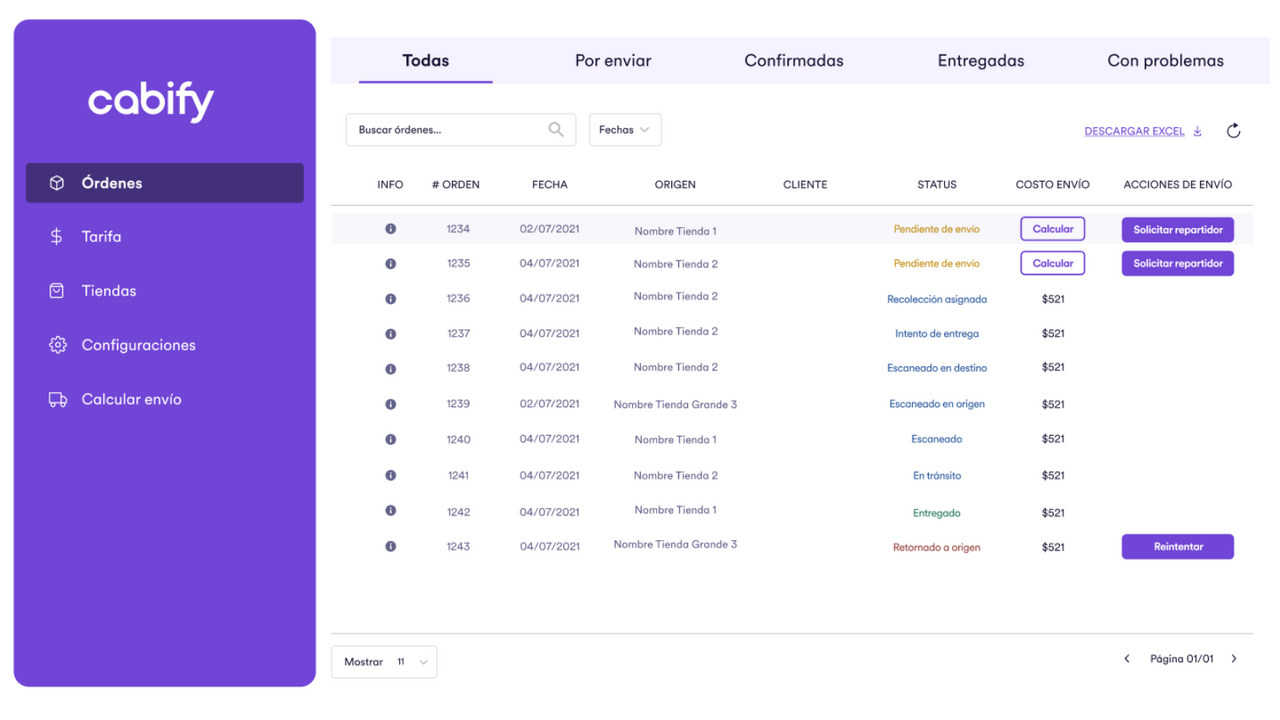Viewport: 1280px width, 720px height.
Task: Click Calcular for order 1235
Action: [1052, 263]
